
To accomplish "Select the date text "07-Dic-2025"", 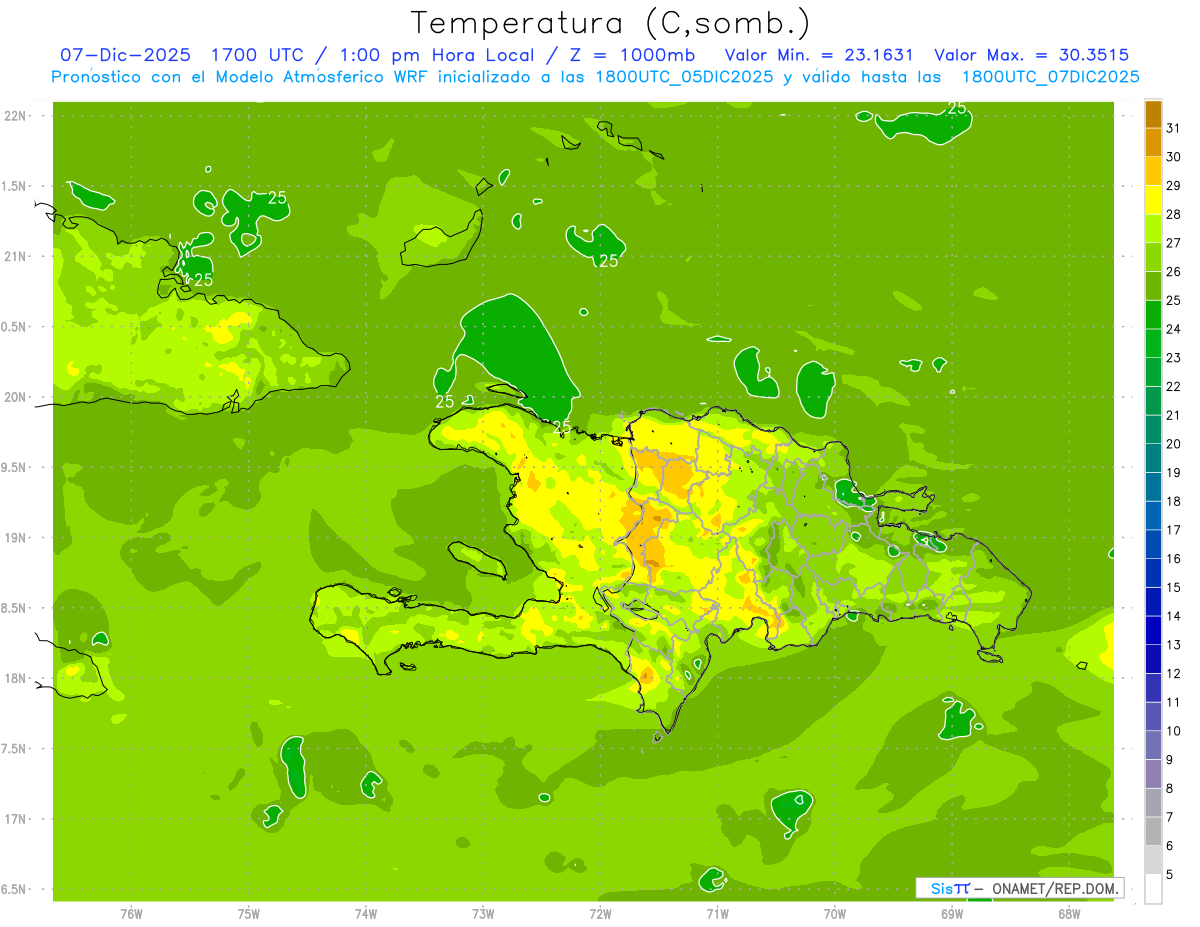I will [x=126, y=55].
